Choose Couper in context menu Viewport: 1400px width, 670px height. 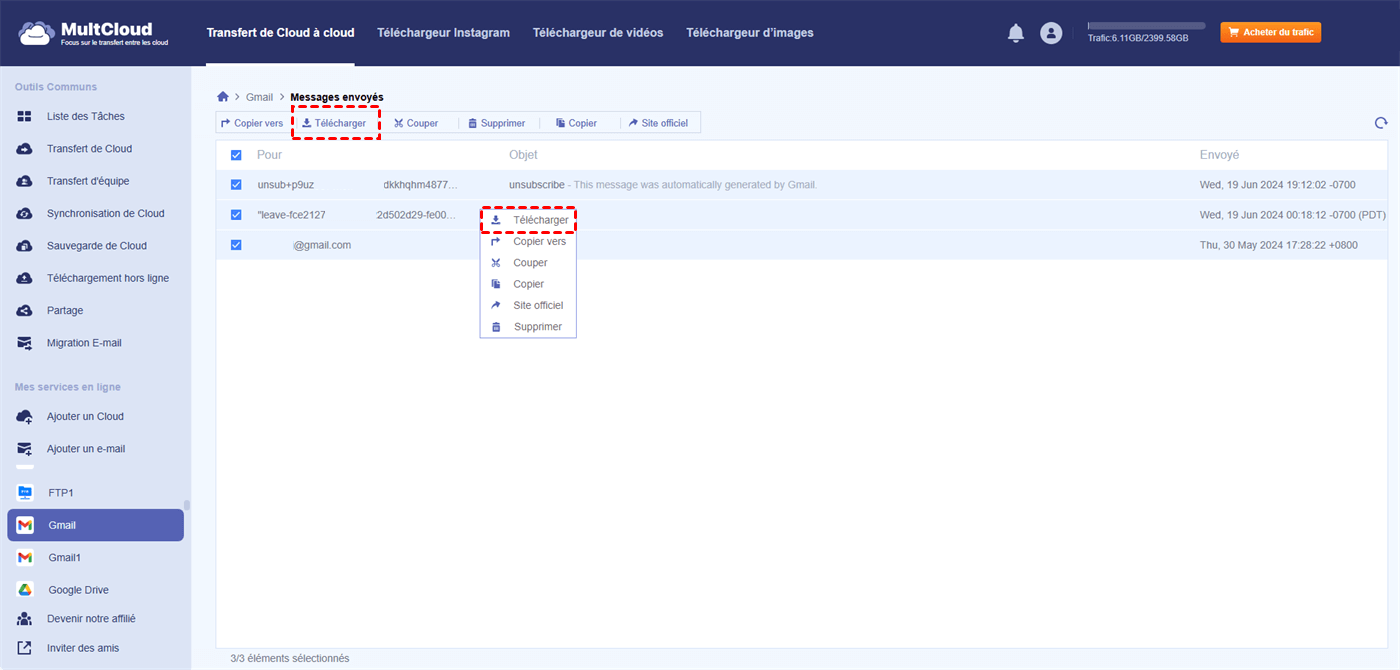tap(528, 263)
